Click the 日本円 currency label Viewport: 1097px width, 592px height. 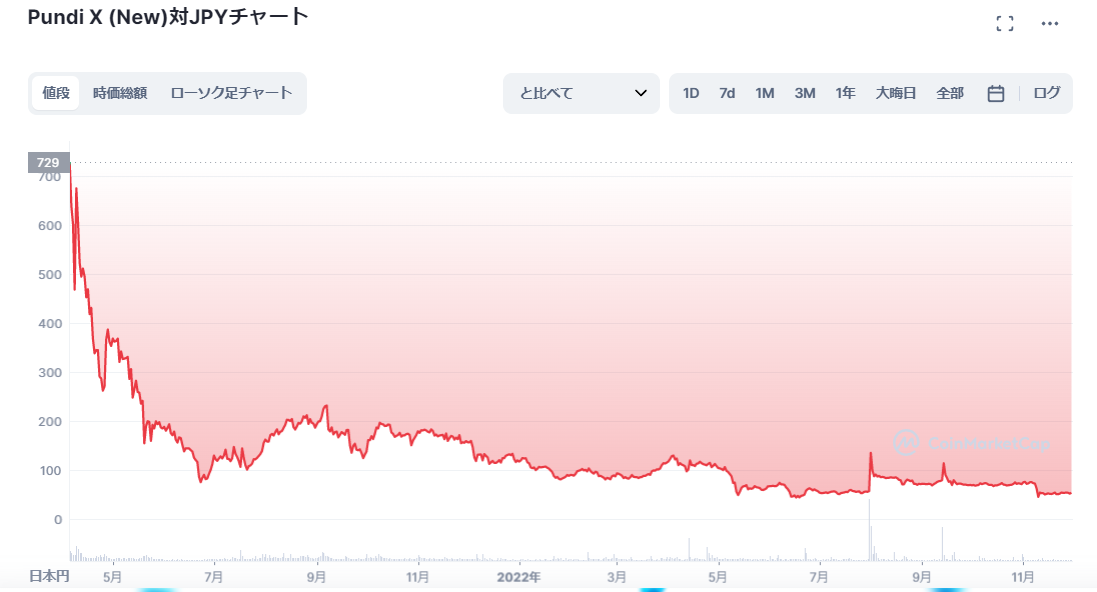point(49,577)
